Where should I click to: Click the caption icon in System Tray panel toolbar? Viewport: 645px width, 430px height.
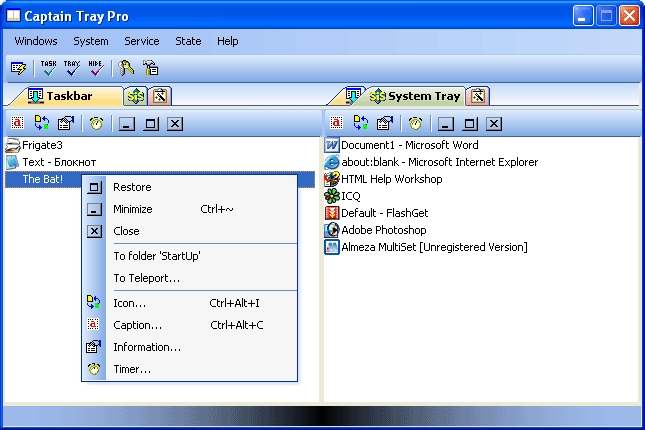coord(336,124)
